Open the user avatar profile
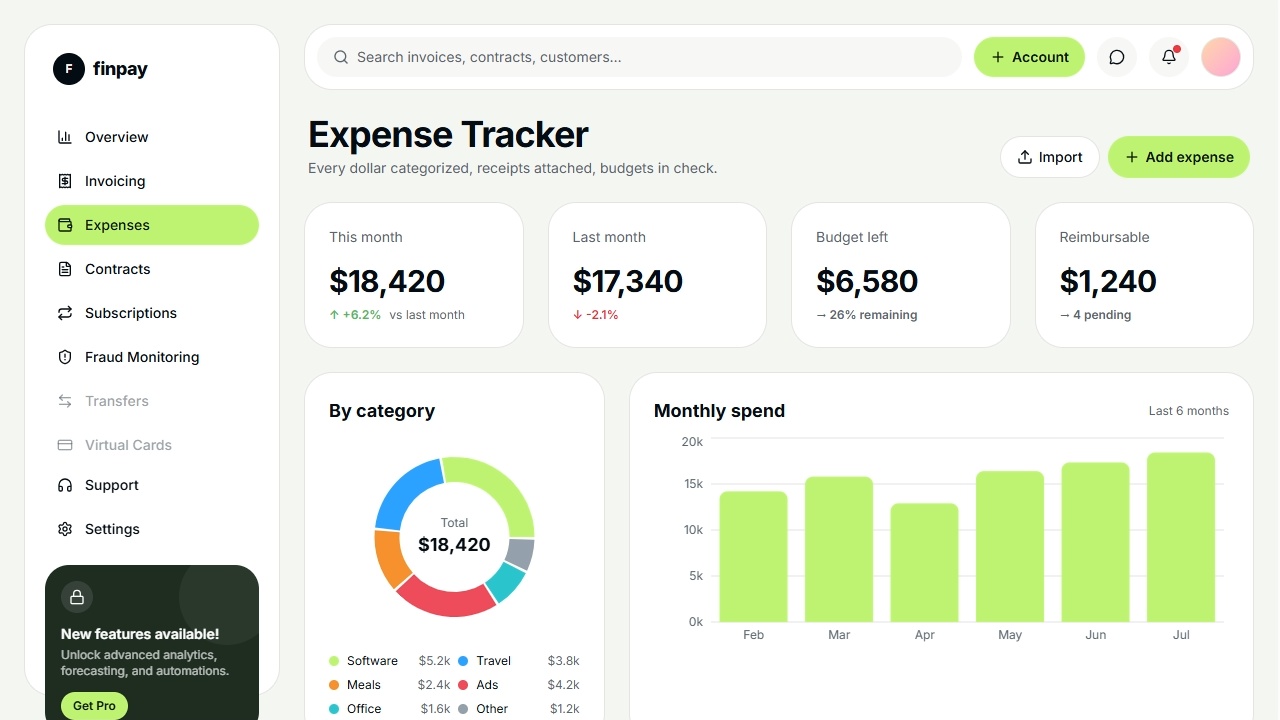Viewport: 1280px width, 720px height. [1221, 57]
